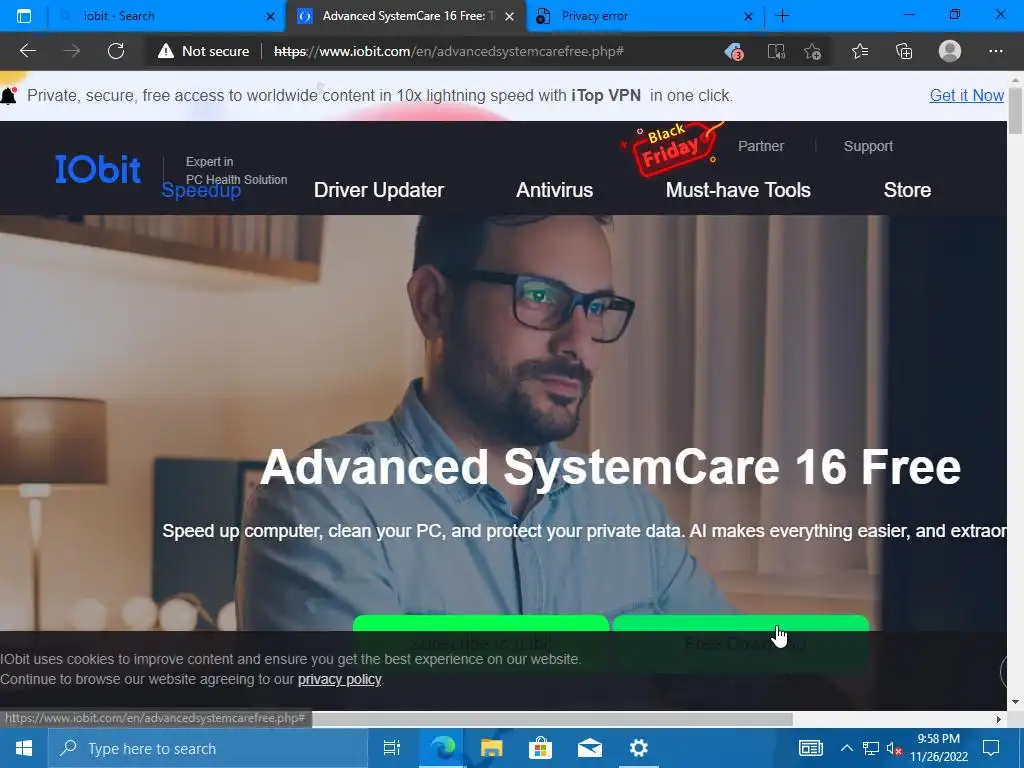This screenshot has height=768, width=1024.
Task: Show hidden system tray icons
Action: 846,748
